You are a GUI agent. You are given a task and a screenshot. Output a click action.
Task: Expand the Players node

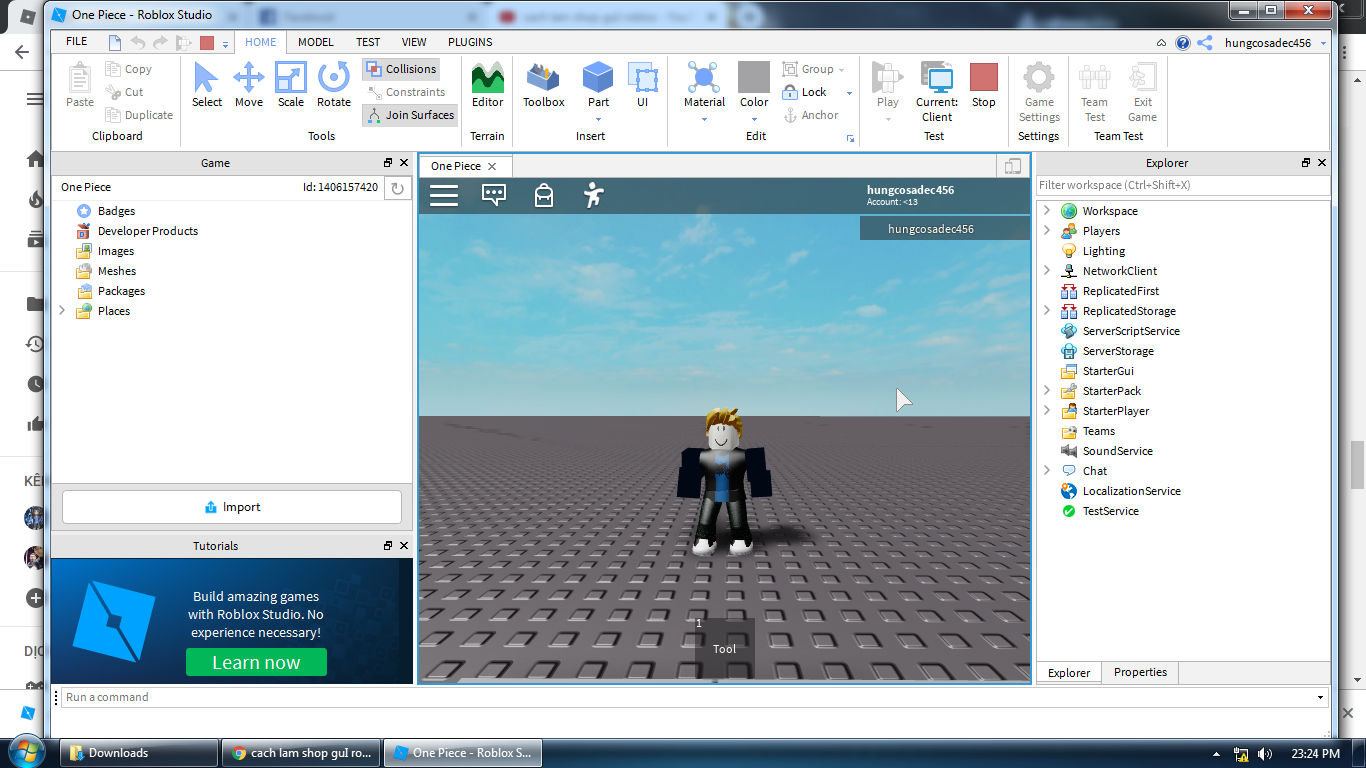coord(1047,231)
